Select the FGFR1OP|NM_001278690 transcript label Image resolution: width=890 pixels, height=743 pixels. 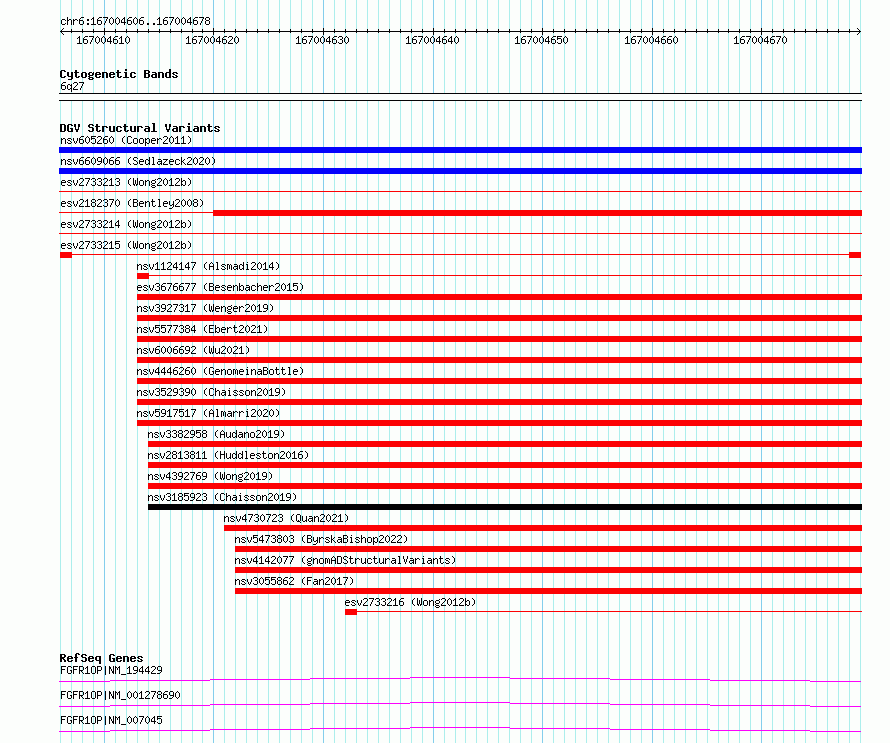[x=120, y=695]
